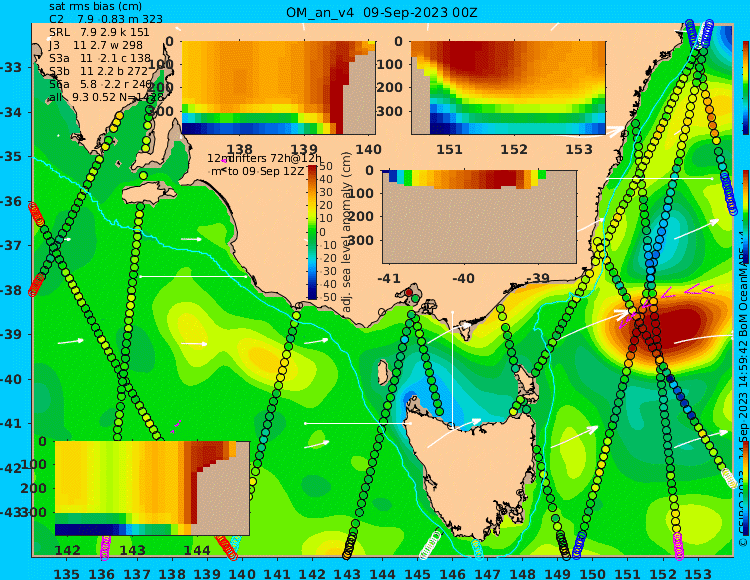Select legend row 'S3a 11 2.1 c 138'

tap(100, 58)
